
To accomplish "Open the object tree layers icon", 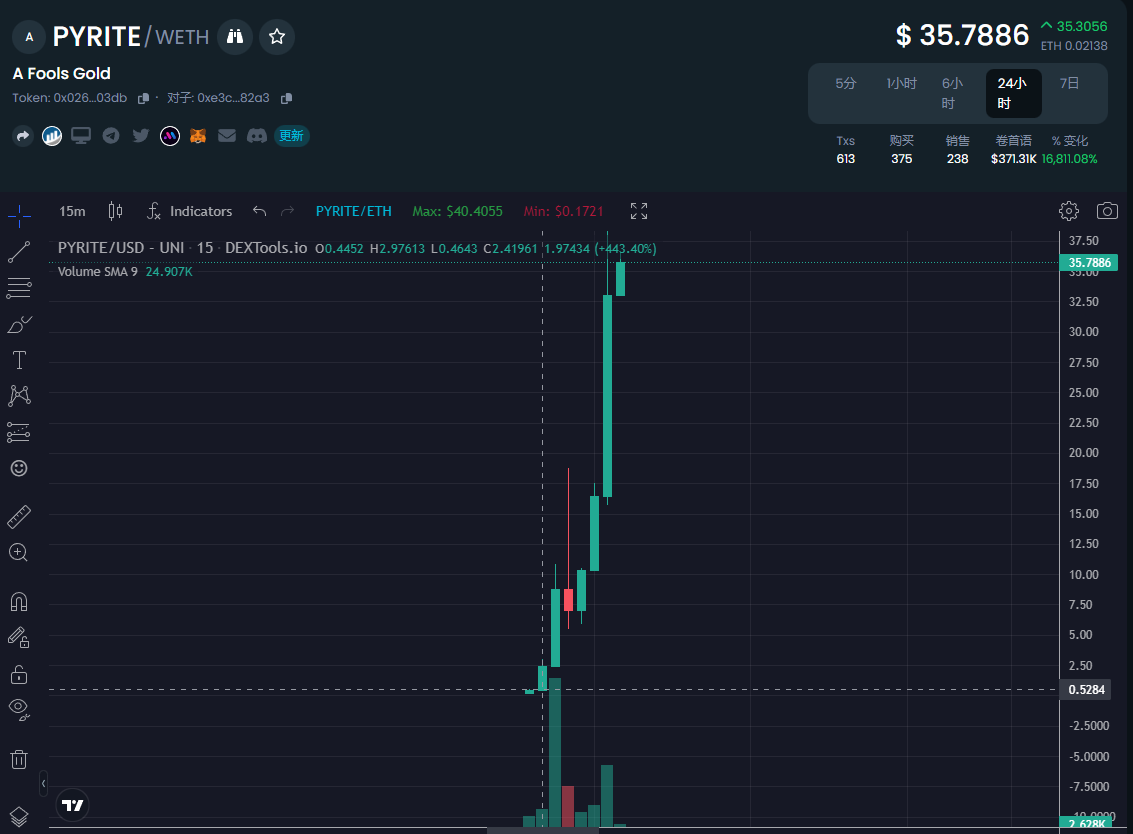I will pos(19,817).
